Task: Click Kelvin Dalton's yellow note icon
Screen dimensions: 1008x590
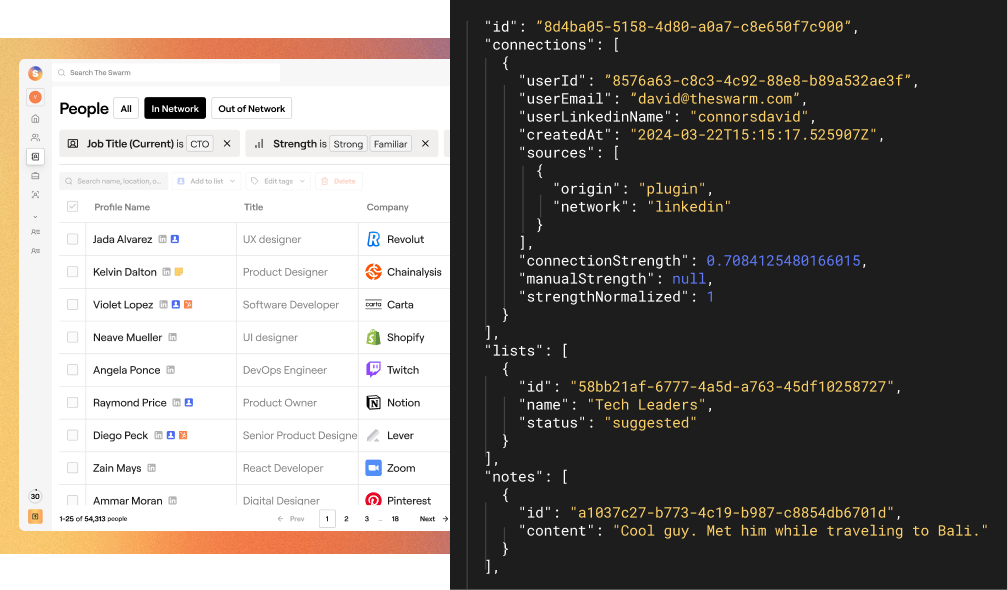Action: 179,272
